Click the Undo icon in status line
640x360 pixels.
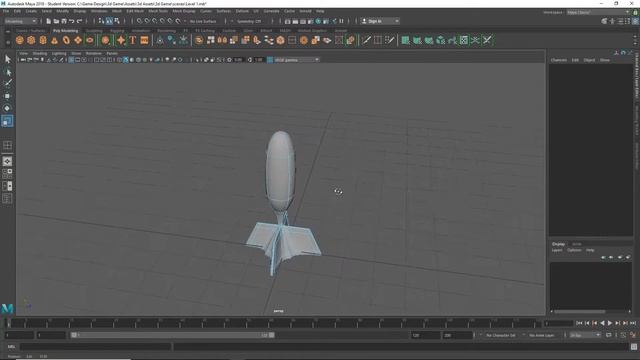pos(72,21)
